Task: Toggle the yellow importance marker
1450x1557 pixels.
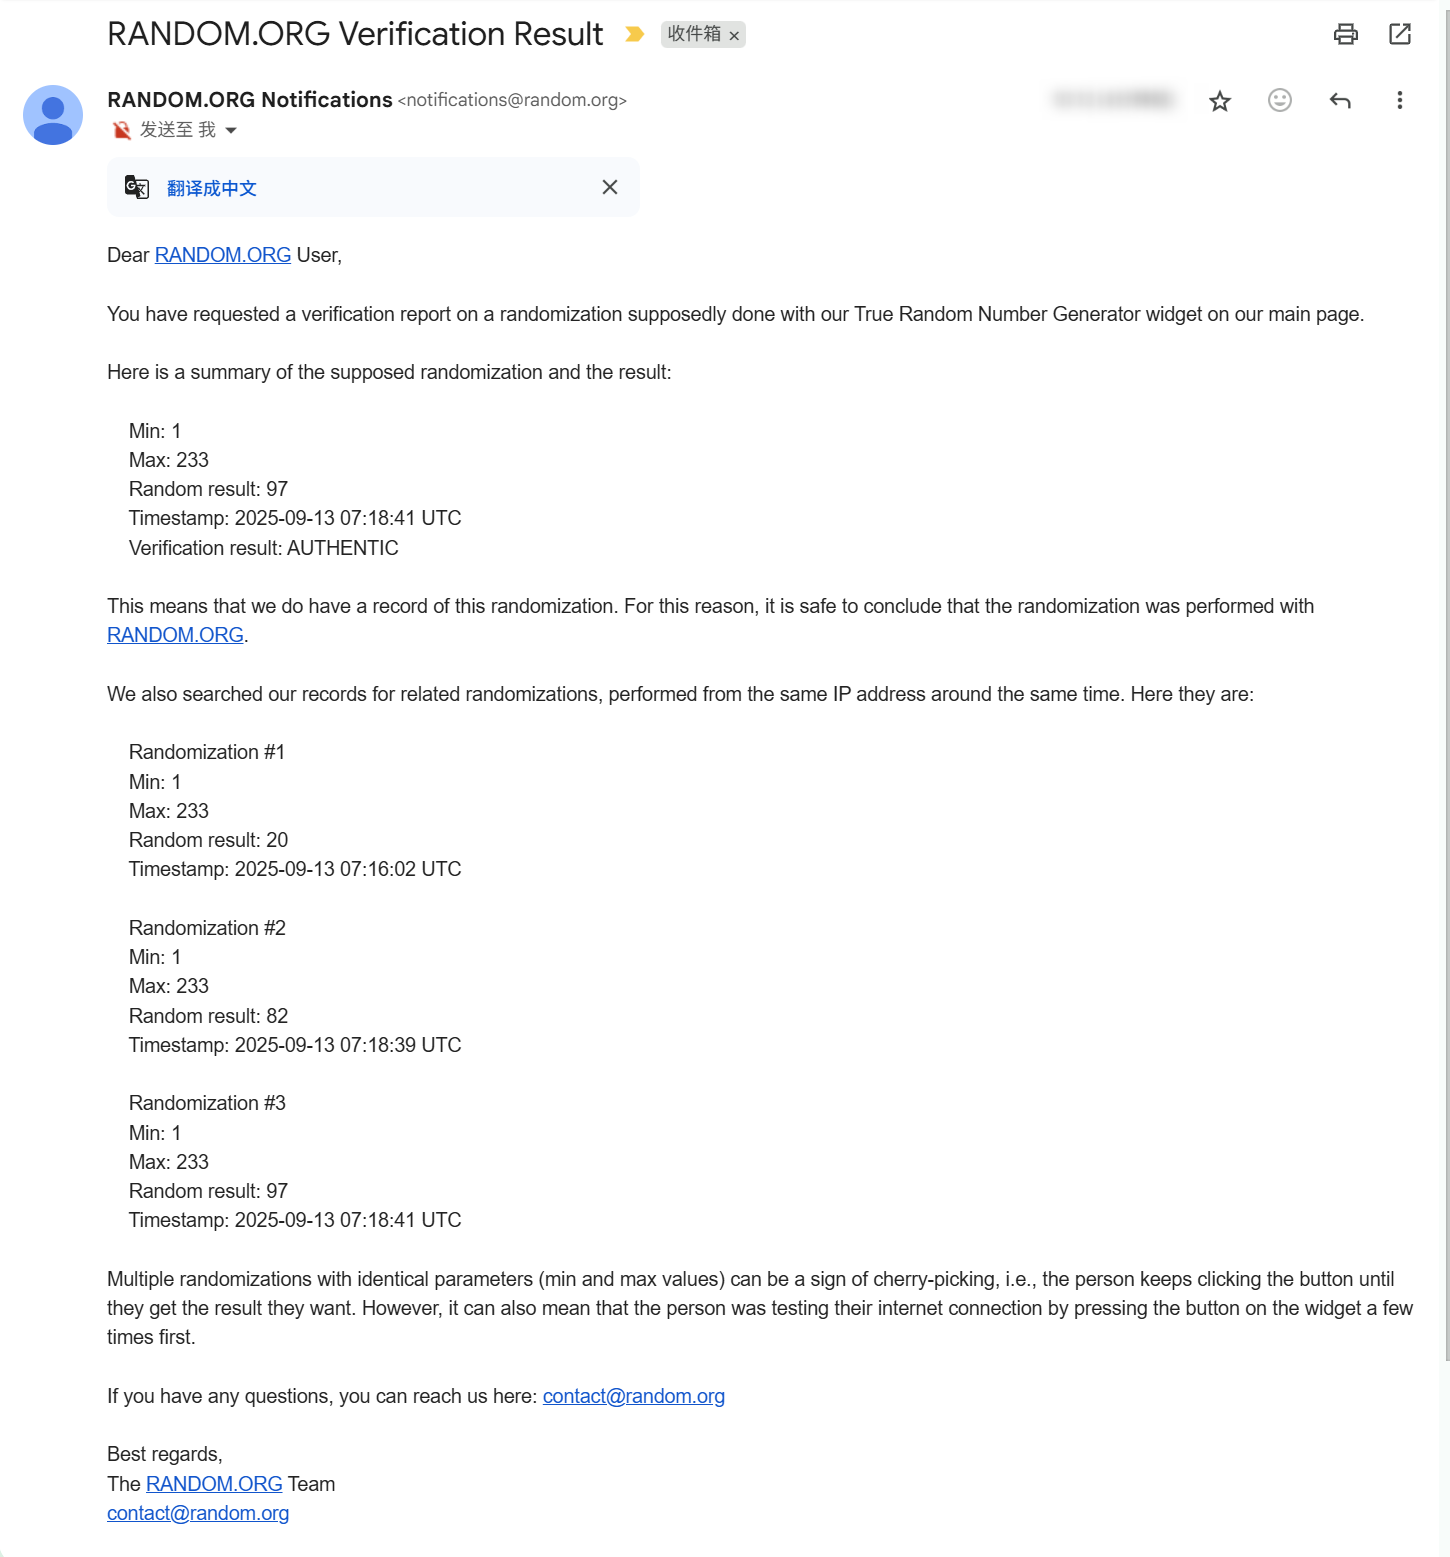Action: click(634, 35)
